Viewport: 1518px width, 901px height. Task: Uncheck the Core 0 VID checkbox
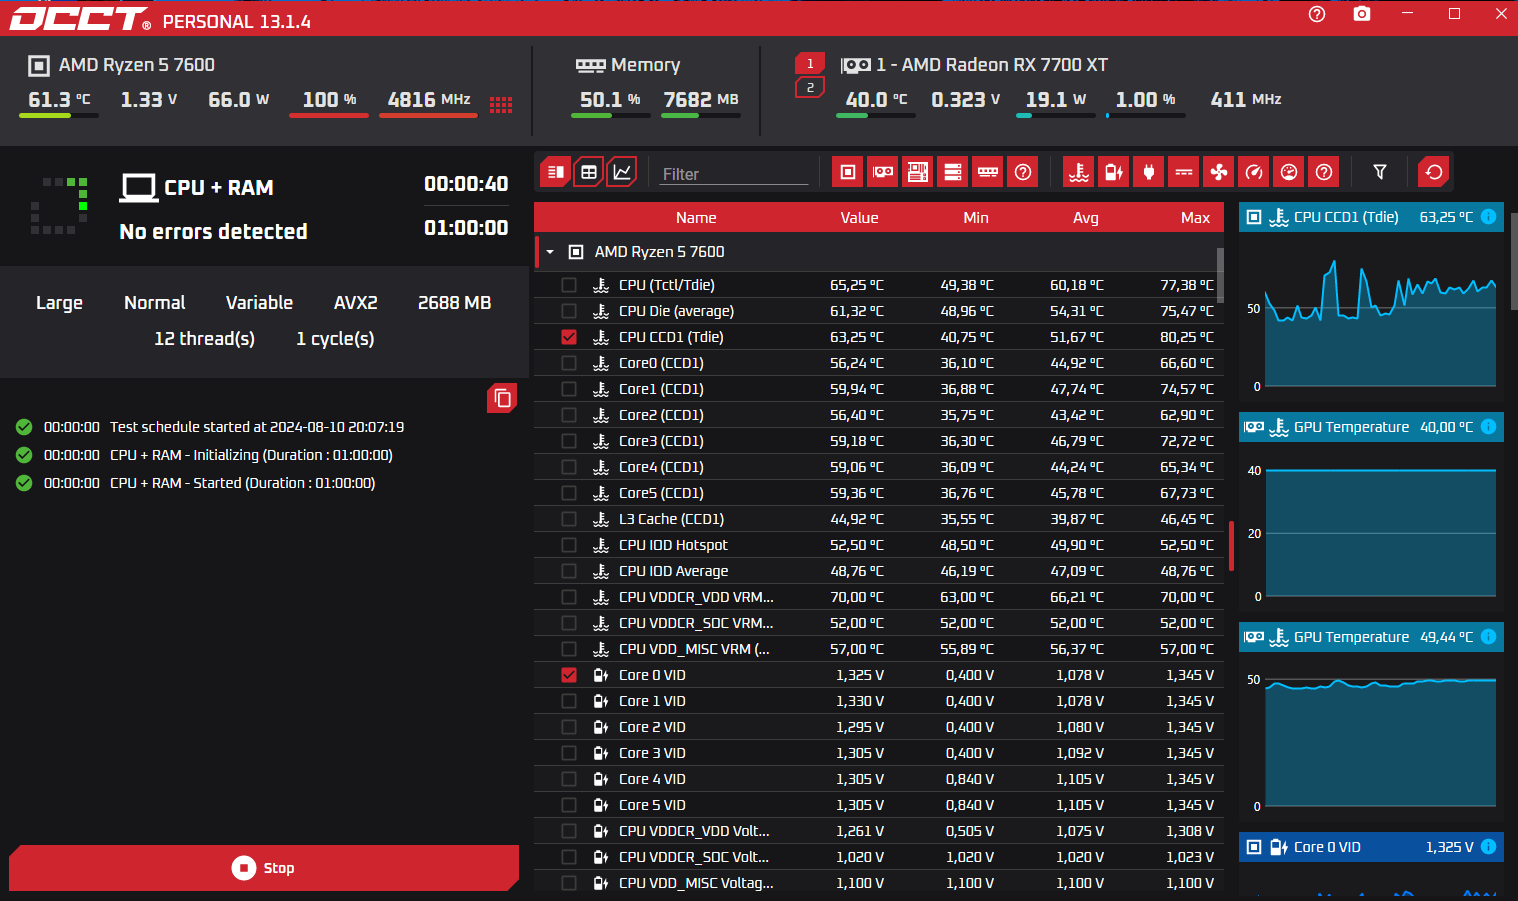(x=569, y=675)
